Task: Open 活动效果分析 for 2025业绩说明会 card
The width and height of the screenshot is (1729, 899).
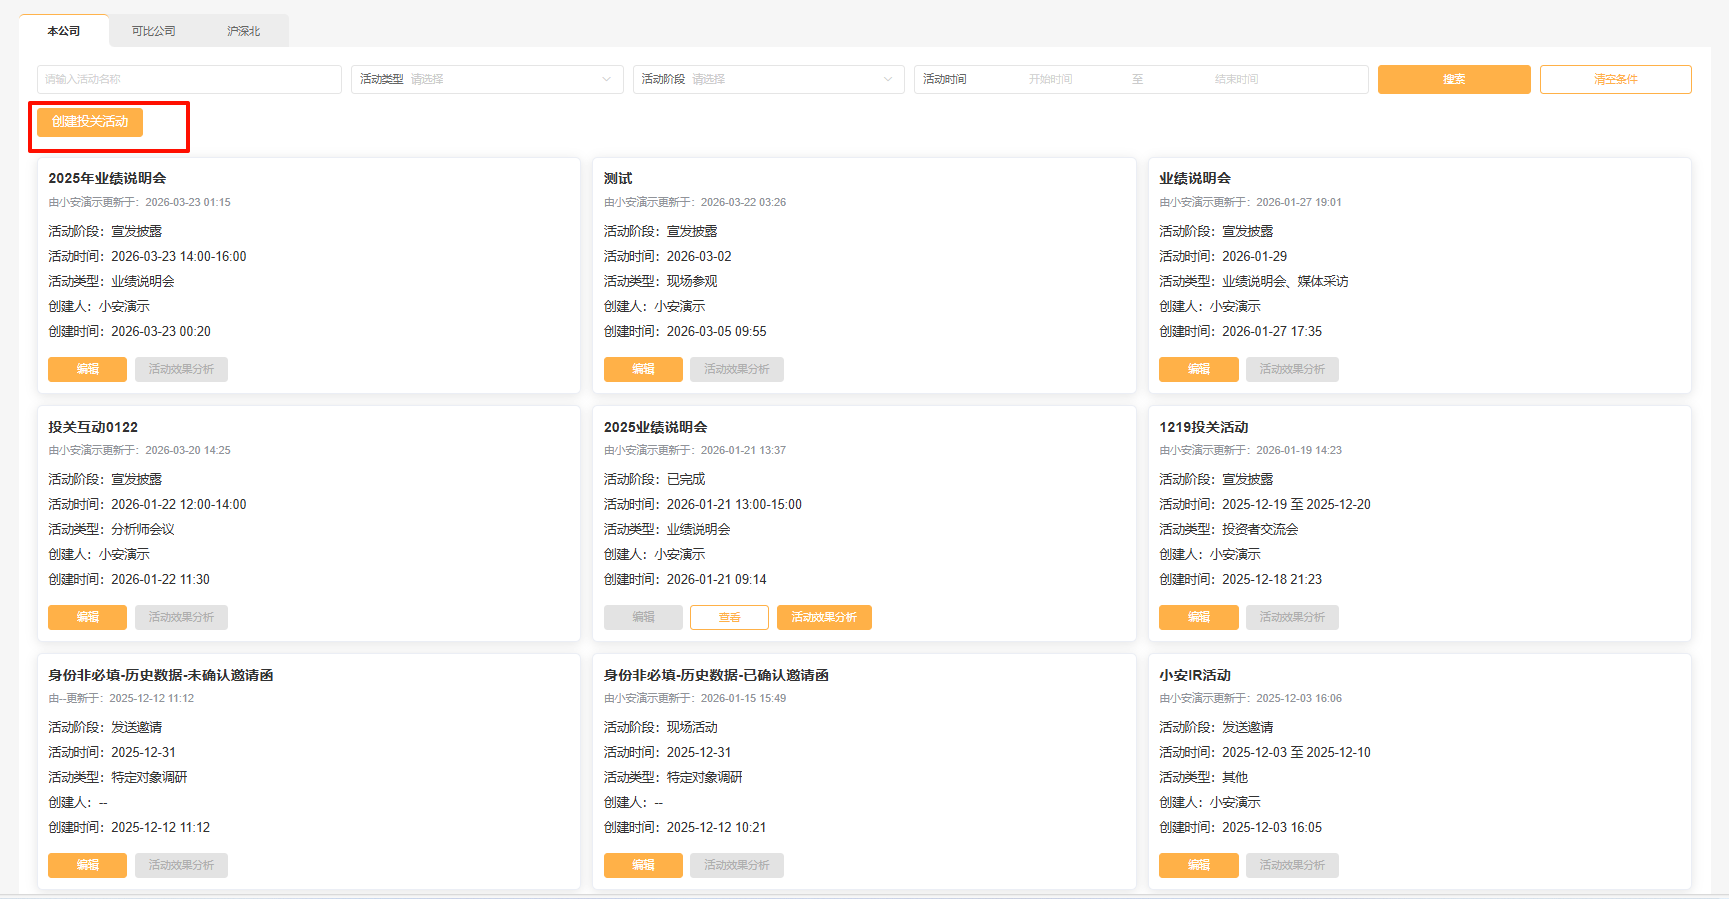Action: point(824,617)
